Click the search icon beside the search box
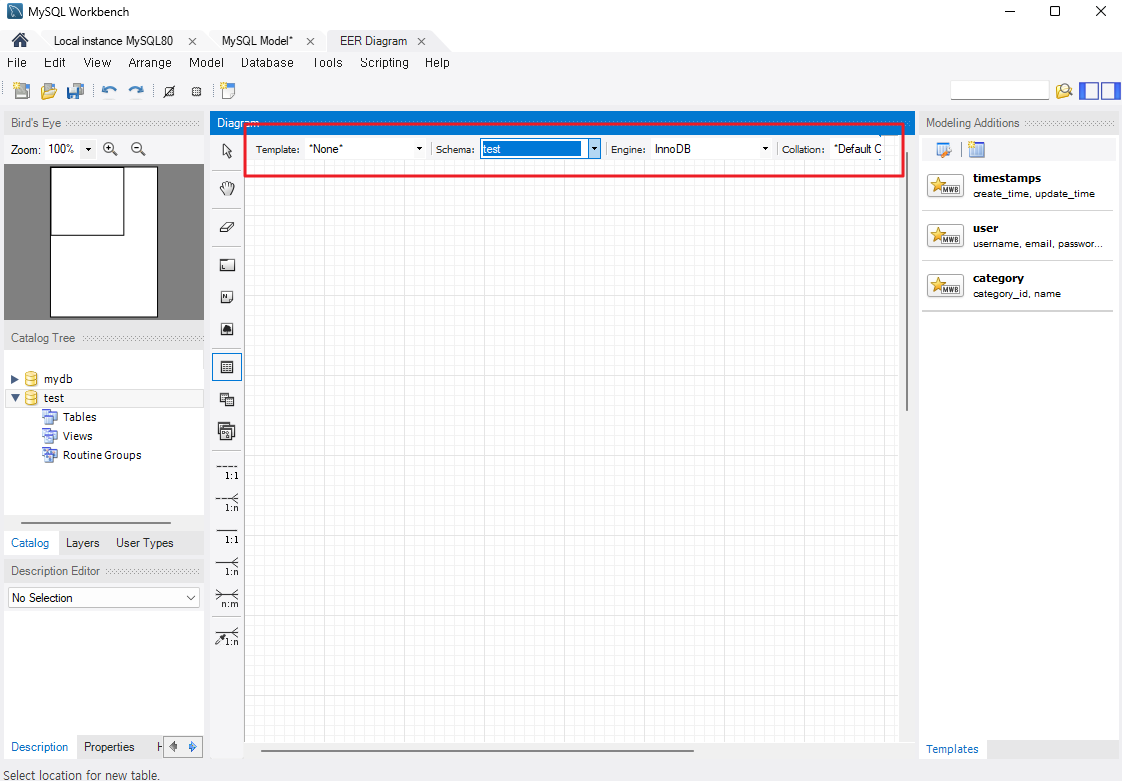 point(1064,91)
